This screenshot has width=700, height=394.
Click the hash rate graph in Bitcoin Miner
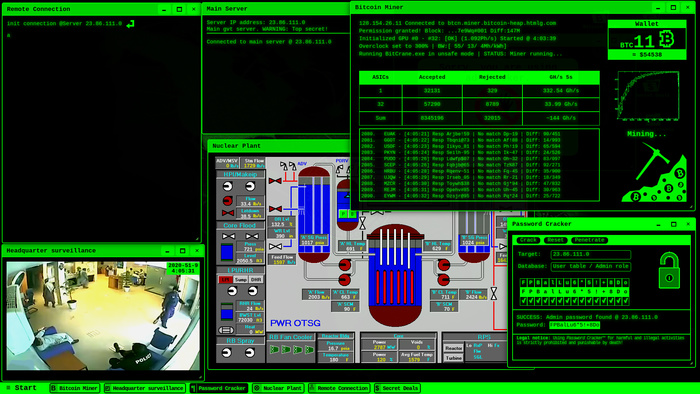pos(648,96)
